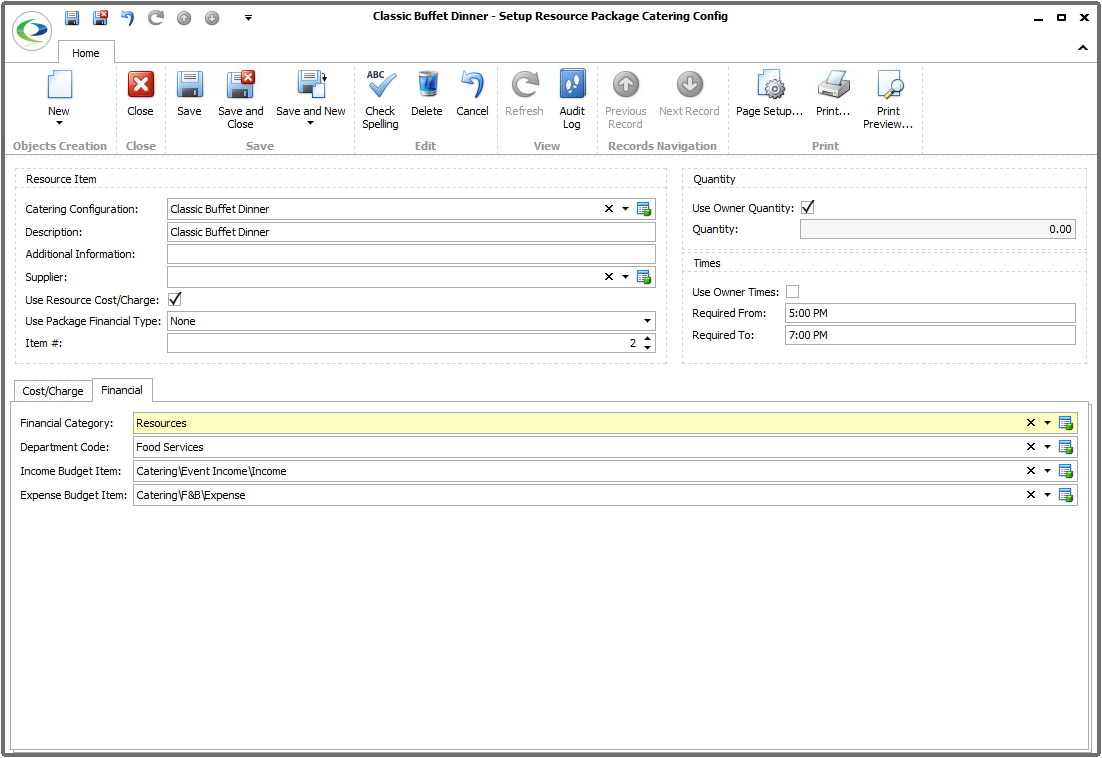Clear the Supplier field with X
1102x758 pixels.
[609, 277]
